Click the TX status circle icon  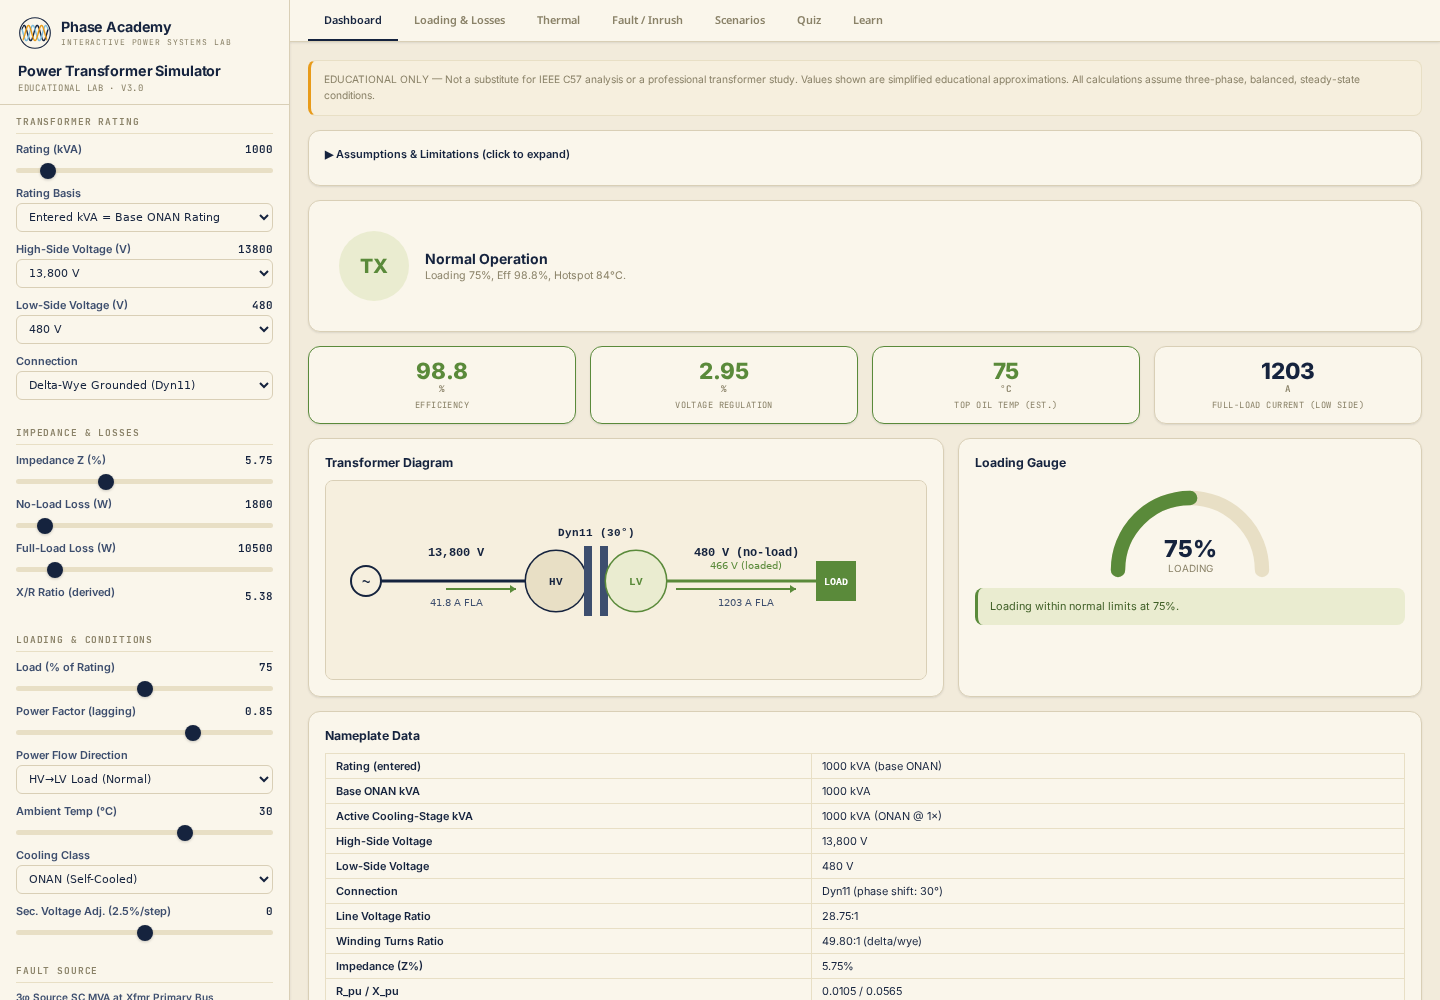click(374, 266)
